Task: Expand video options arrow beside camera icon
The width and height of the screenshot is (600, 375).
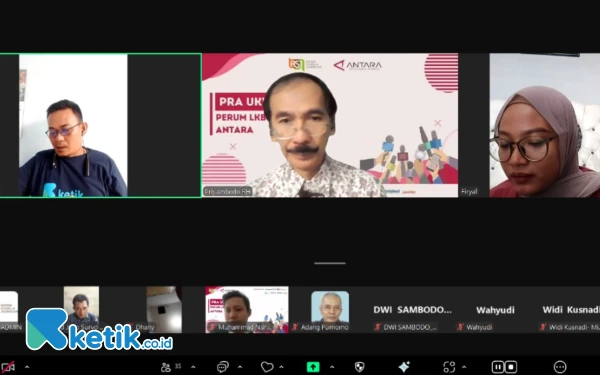Action: (x=27, y=367)
